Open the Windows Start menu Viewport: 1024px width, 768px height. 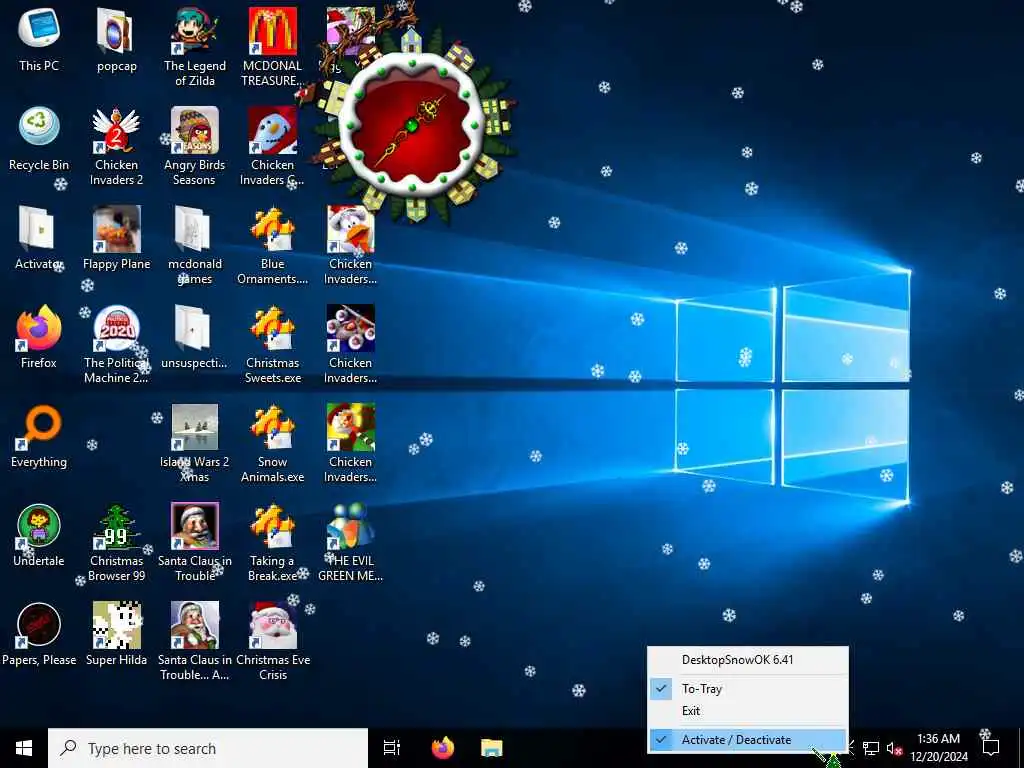pos(24,748)
